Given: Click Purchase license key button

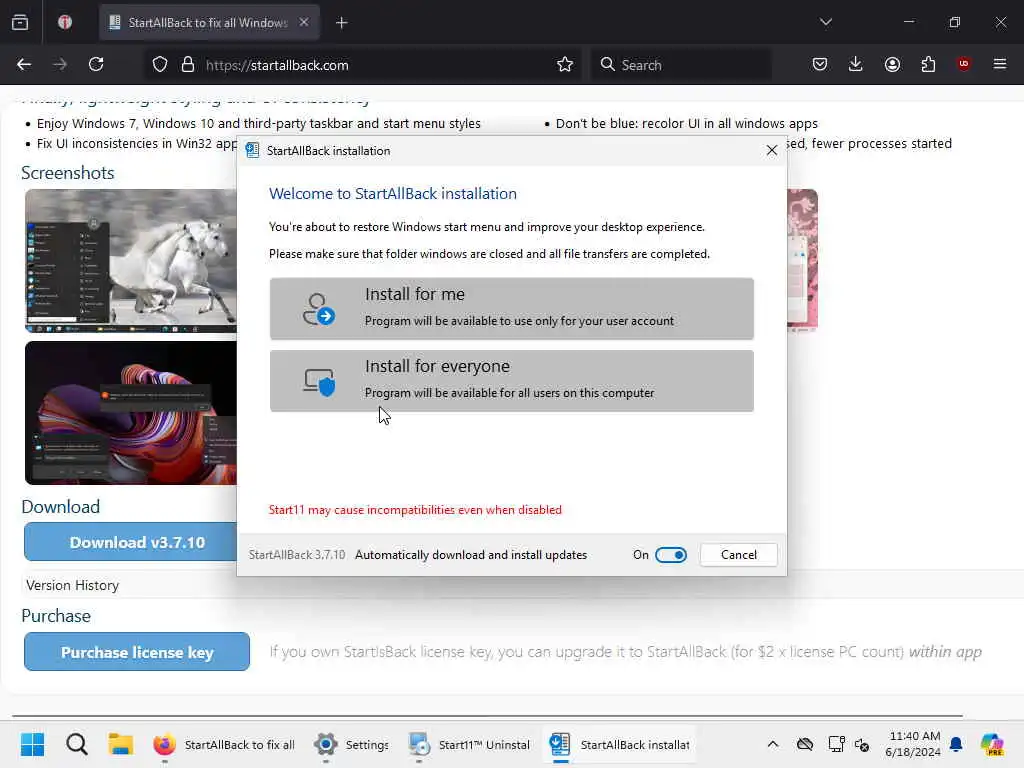Looking at the screenshot, I should (136, 652).
